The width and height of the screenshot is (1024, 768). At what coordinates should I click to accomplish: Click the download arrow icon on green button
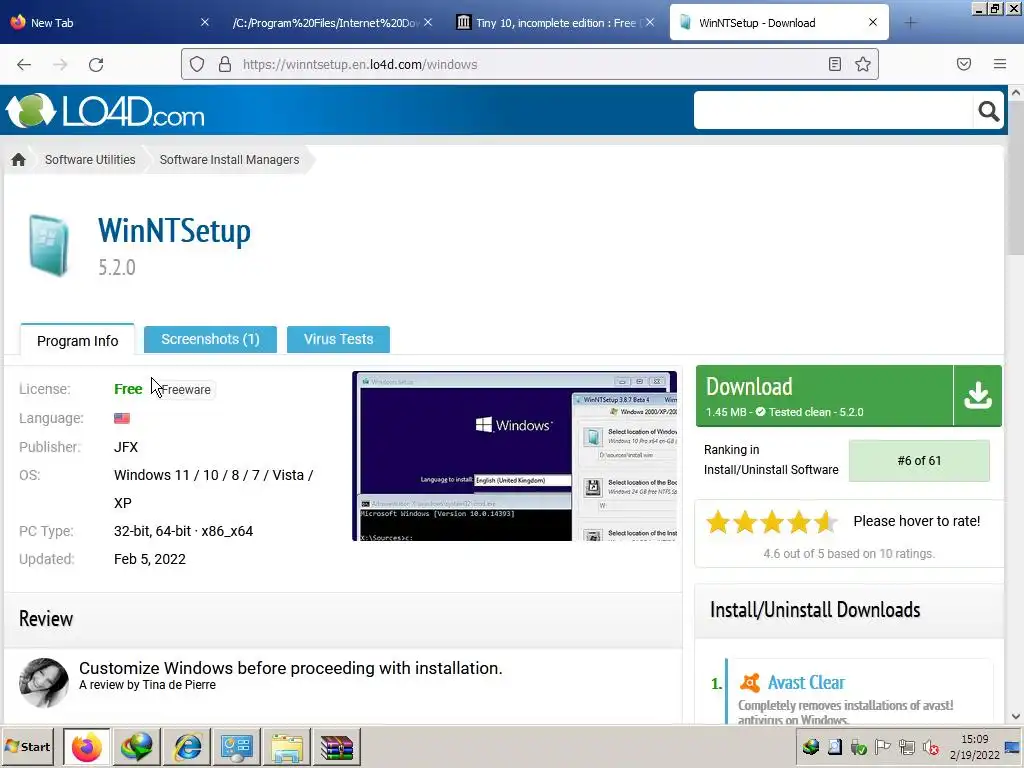pyautogui.click(x=978, y=396)
